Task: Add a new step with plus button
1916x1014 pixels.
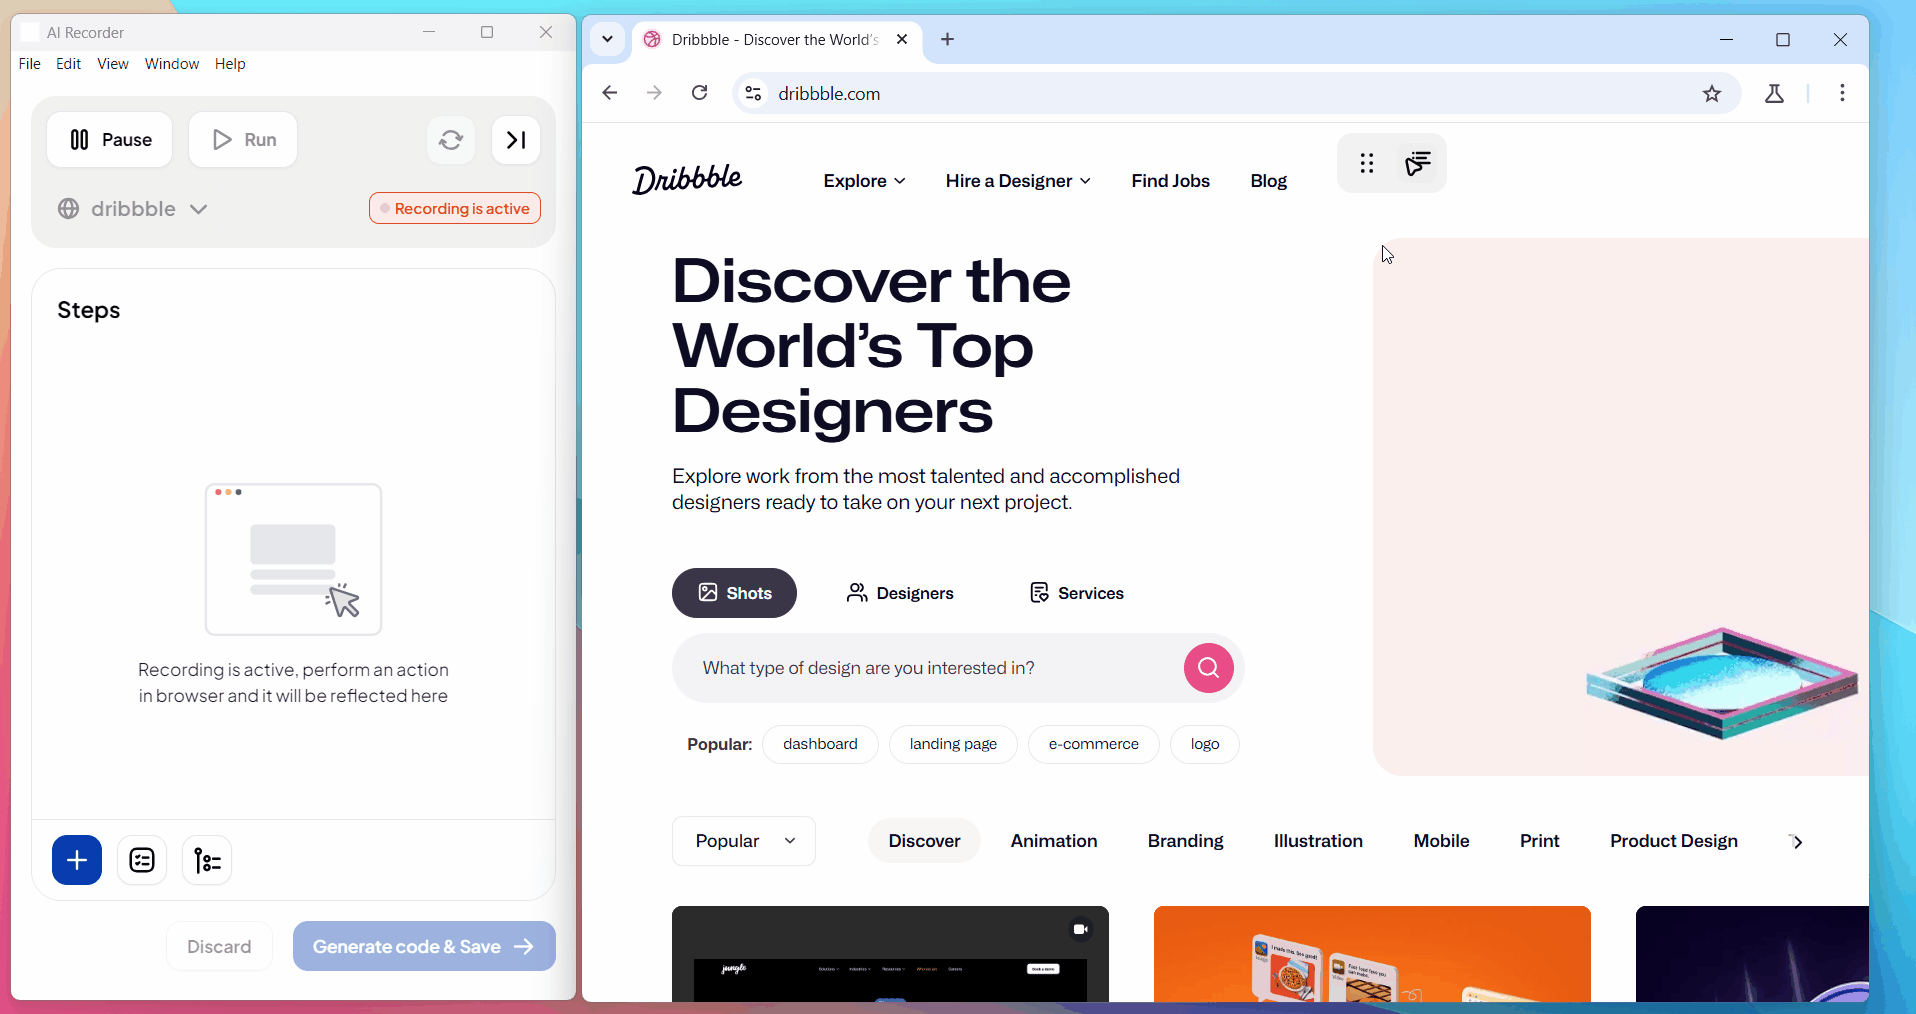Action: coord(77,860)
